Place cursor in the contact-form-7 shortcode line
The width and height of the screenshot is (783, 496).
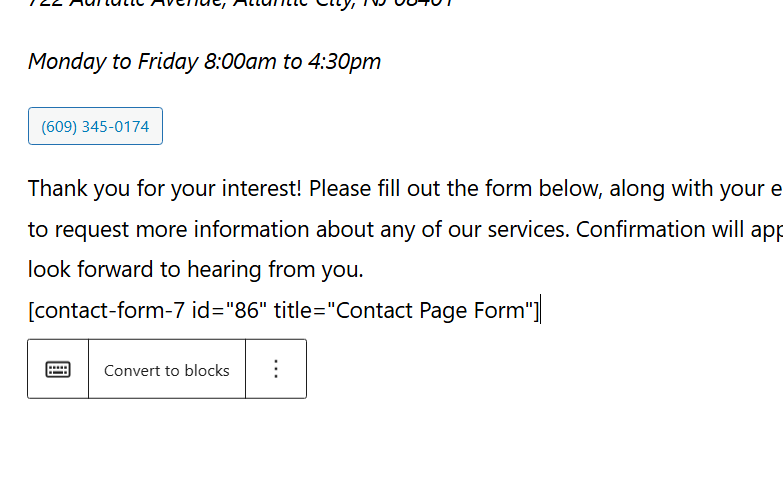[x=284, y=310]
